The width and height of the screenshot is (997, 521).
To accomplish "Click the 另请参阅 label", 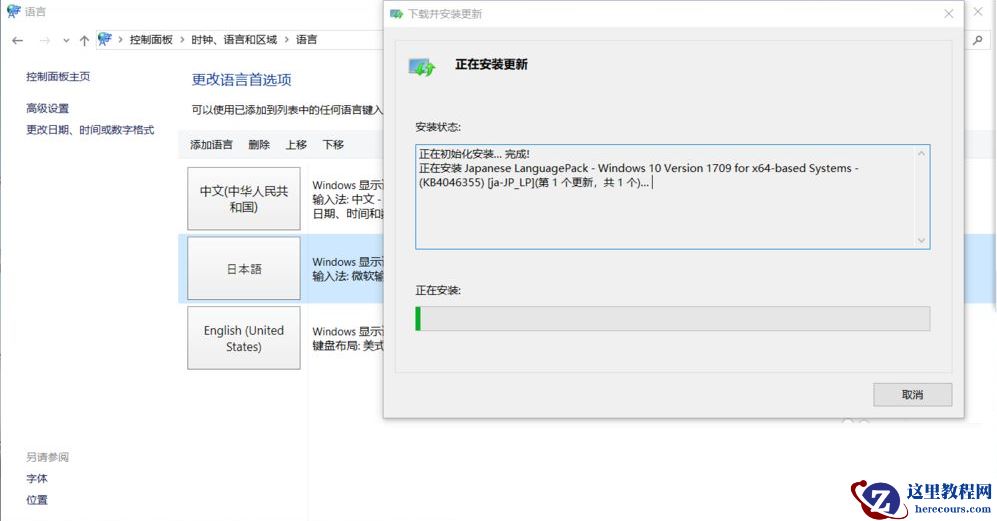I will (47, 457).
